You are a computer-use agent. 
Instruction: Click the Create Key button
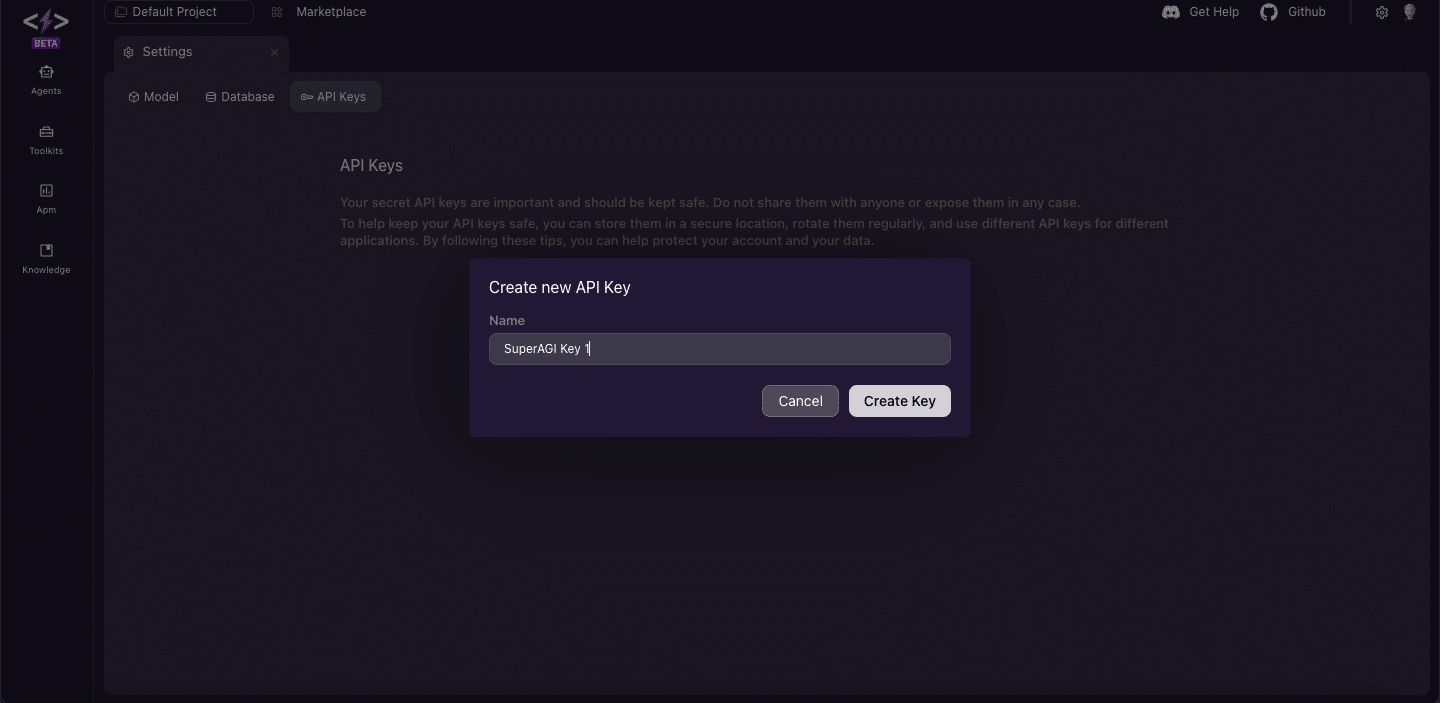[899, 401]
